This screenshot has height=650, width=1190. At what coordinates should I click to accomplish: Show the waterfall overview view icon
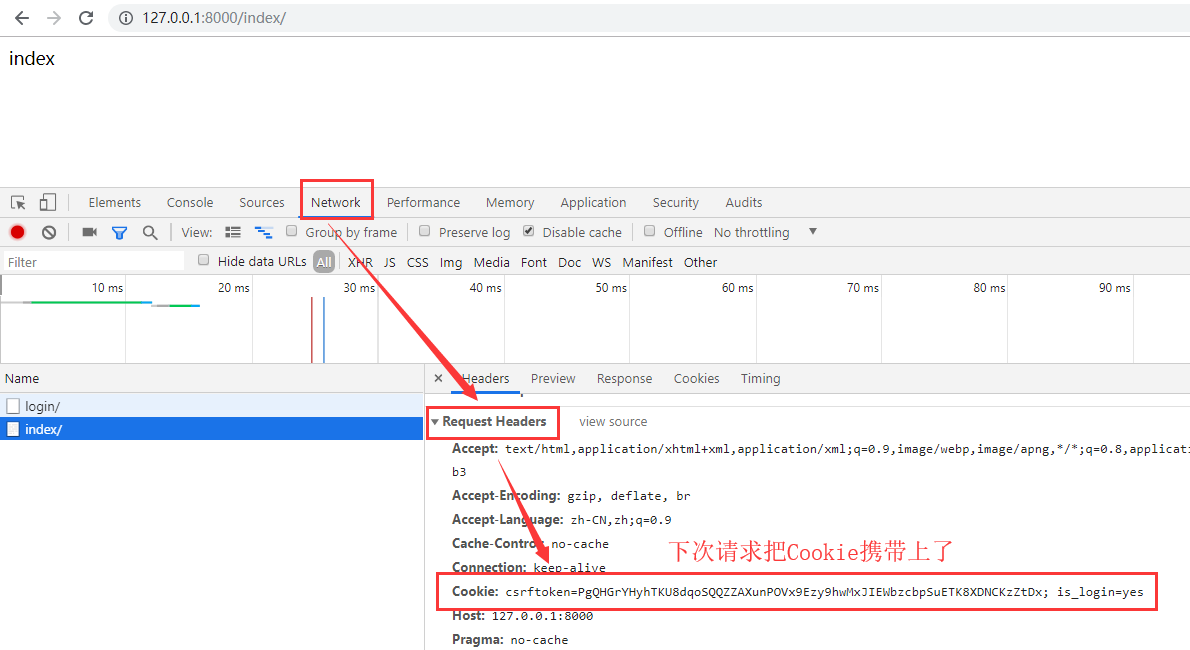point(263,232)
